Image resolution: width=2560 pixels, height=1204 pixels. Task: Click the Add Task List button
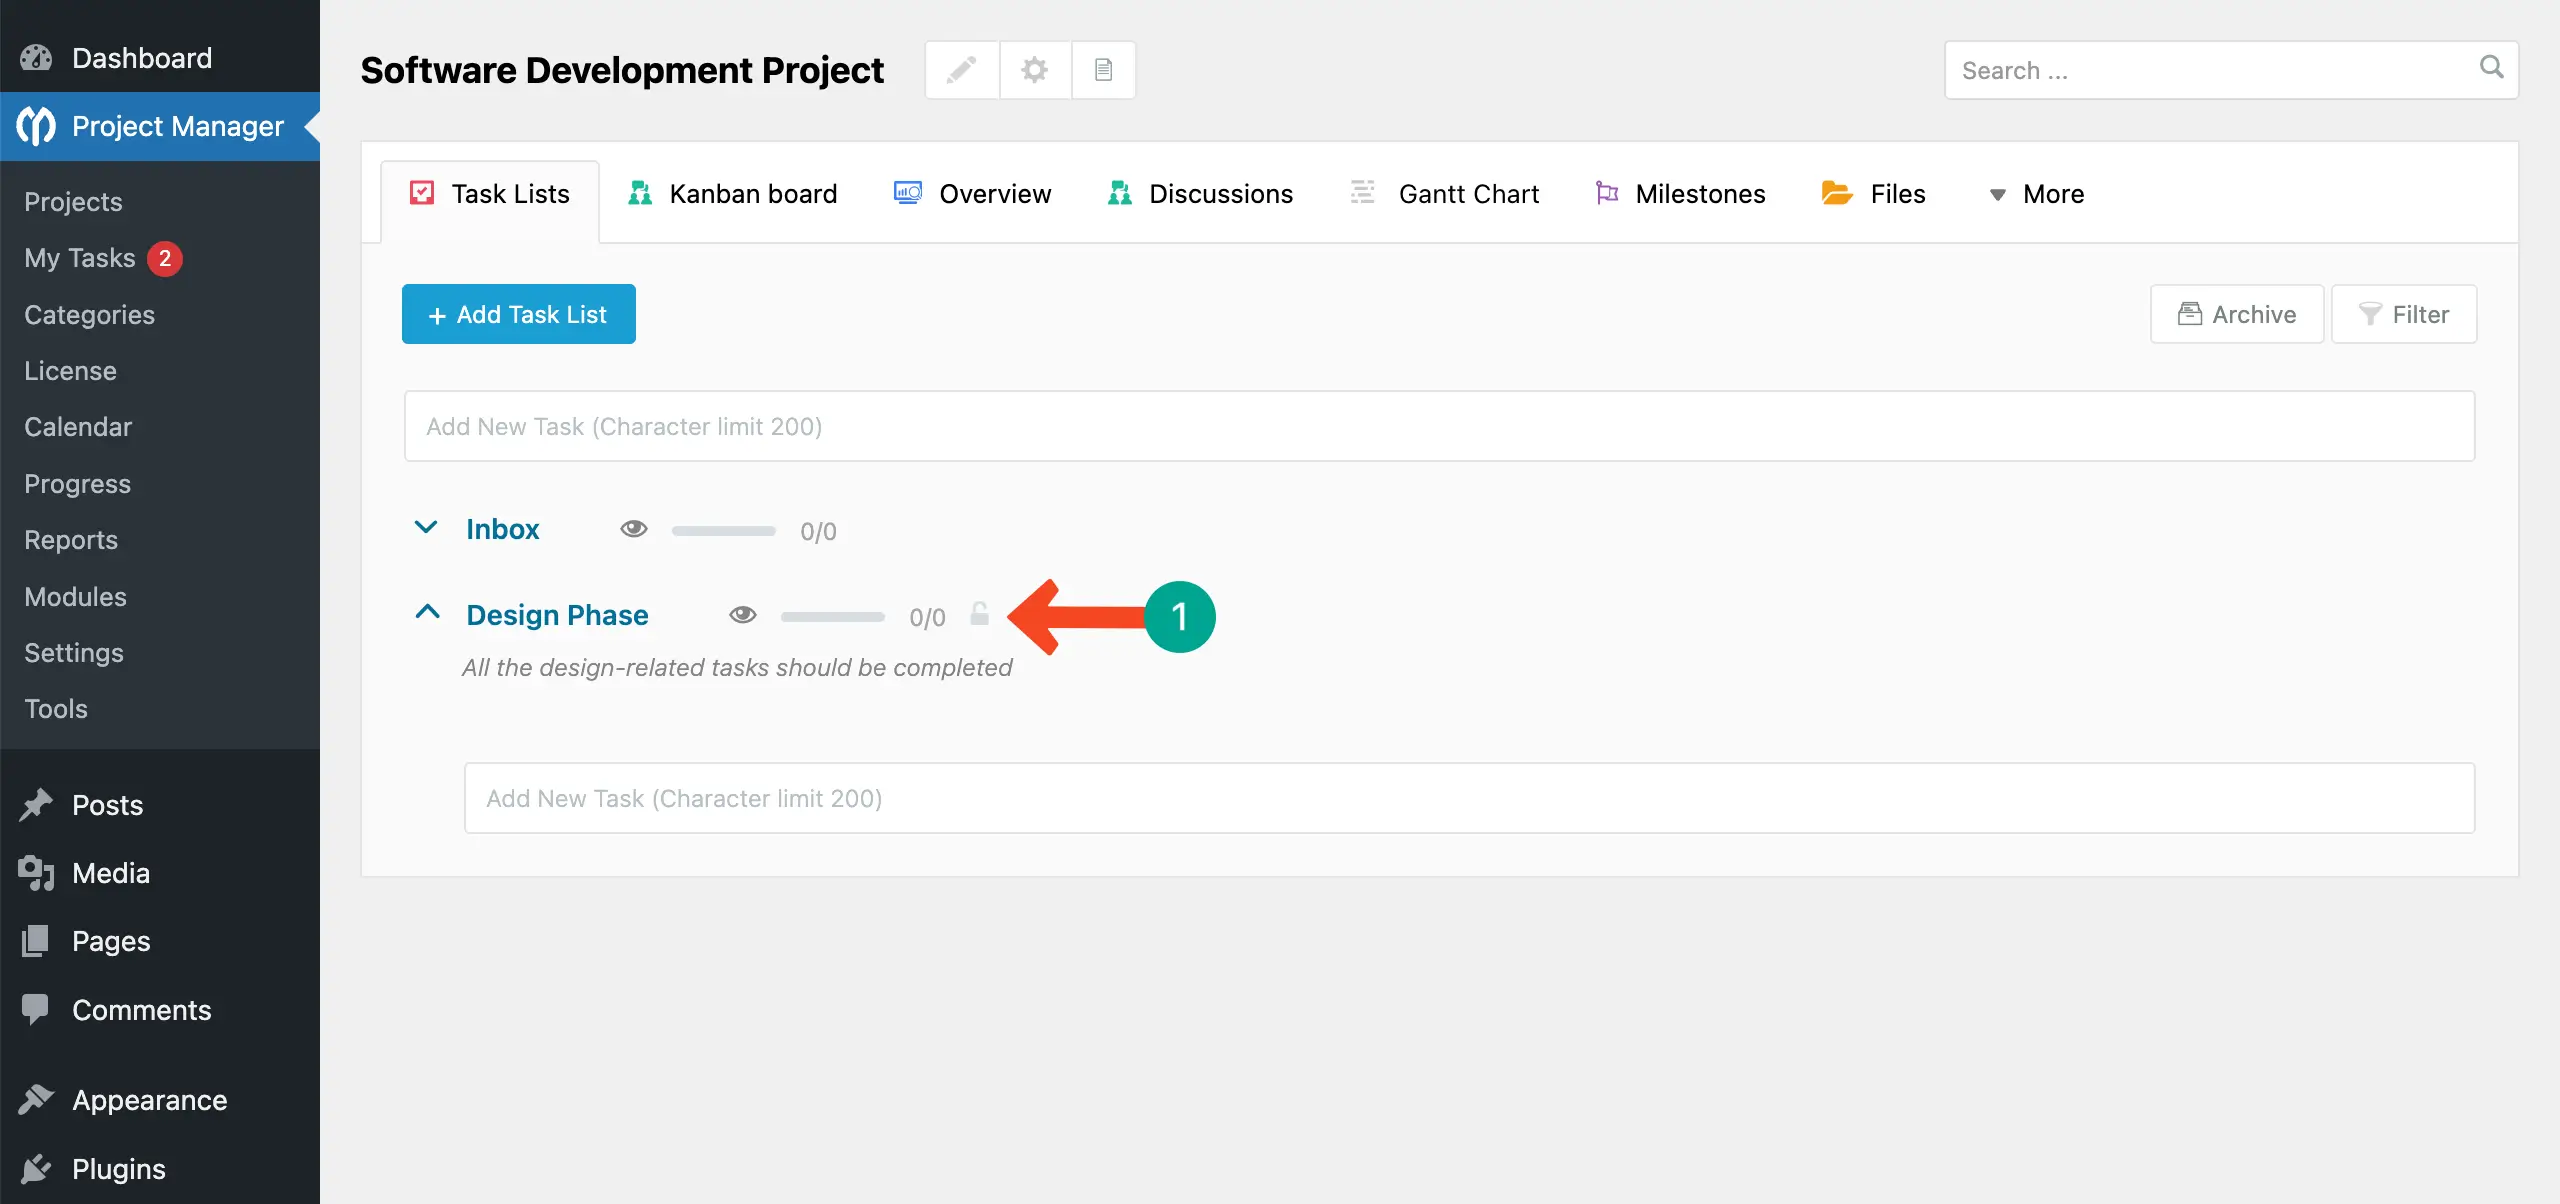pos(518,313)
